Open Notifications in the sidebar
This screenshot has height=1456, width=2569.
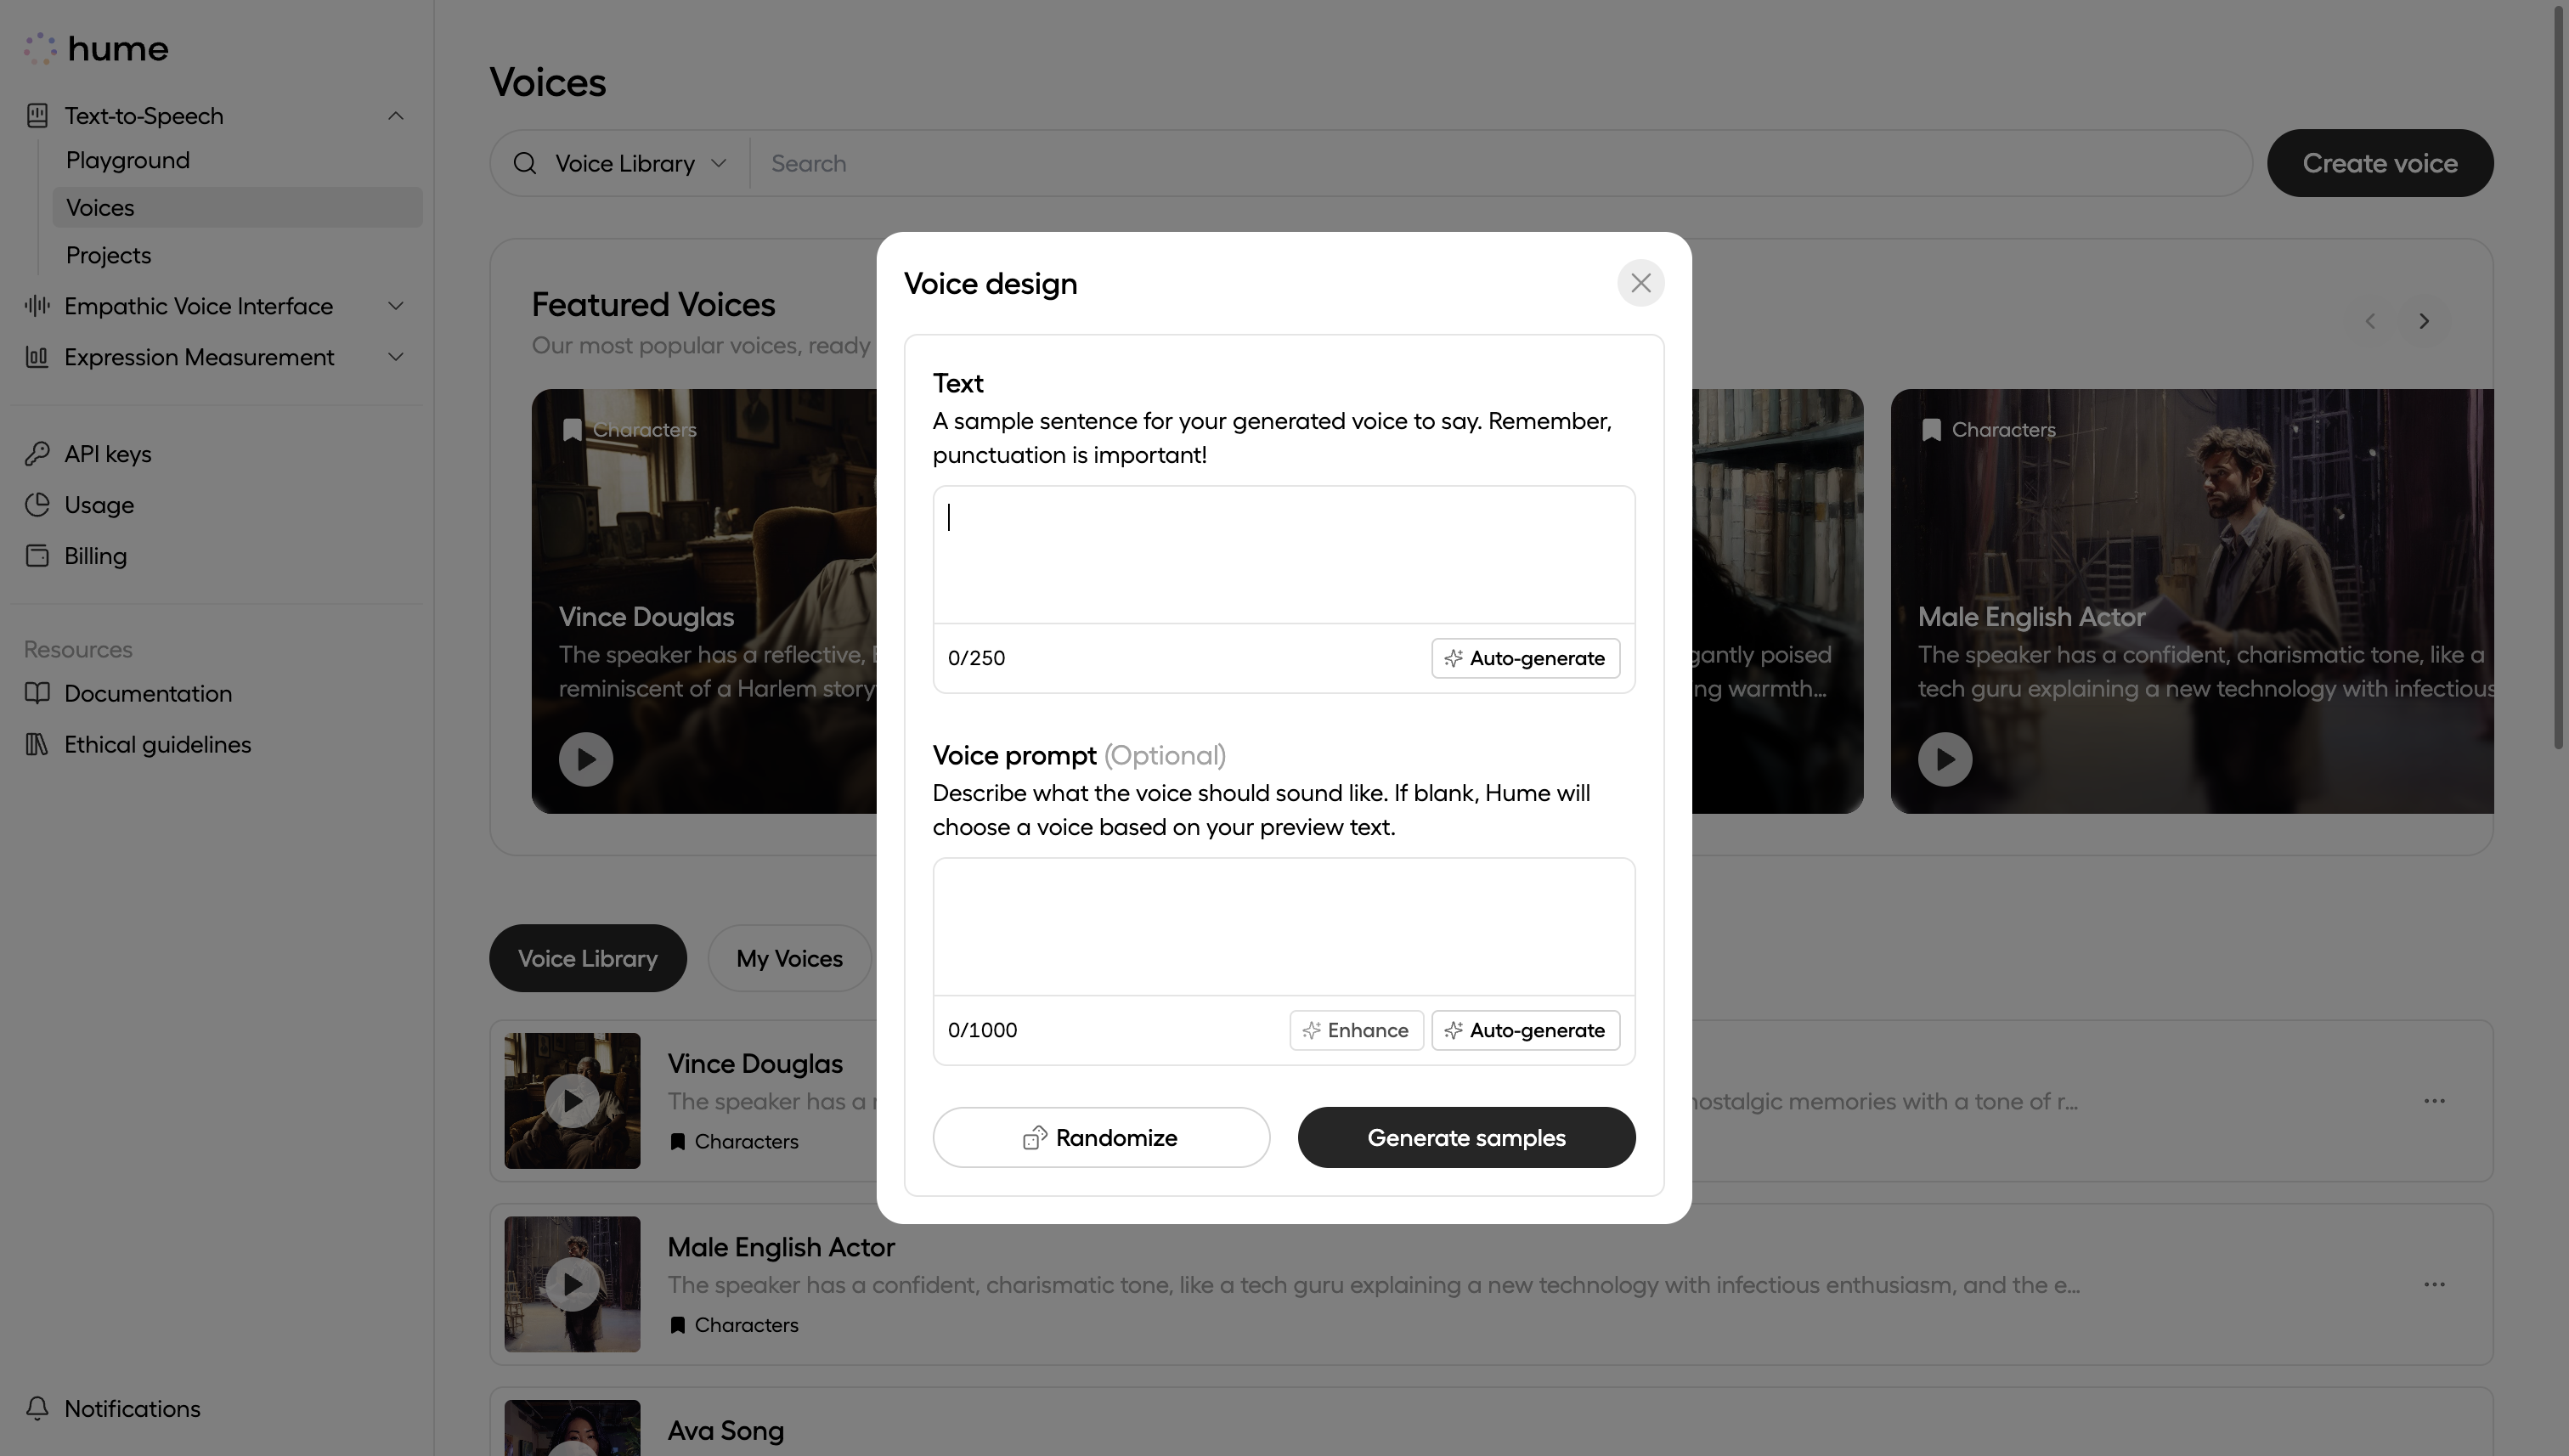tap(132, 1408)
